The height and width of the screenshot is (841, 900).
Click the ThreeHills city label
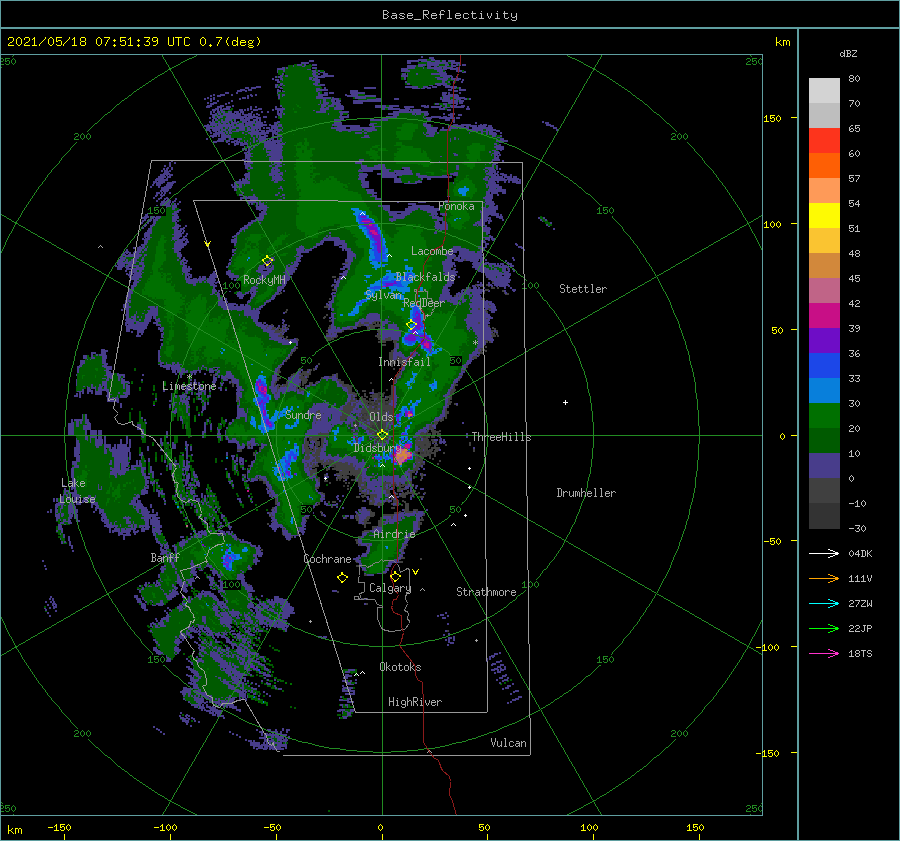(501, 437)
